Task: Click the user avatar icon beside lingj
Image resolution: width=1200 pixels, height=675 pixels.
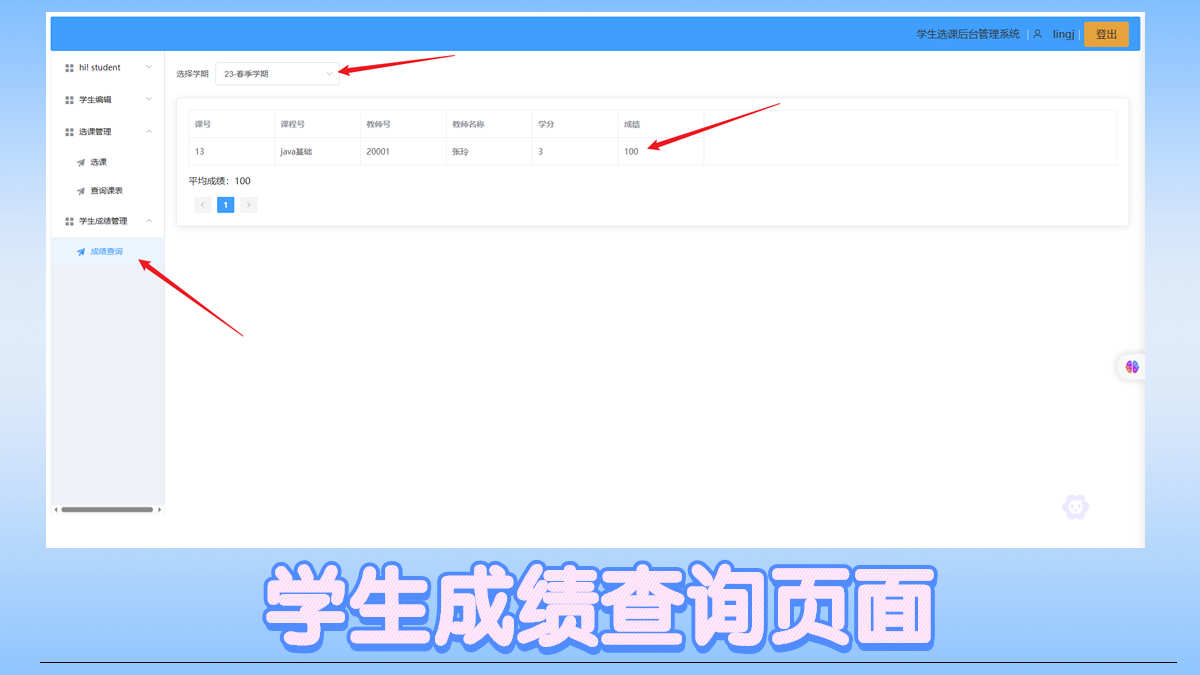Action: [1038, 34]
